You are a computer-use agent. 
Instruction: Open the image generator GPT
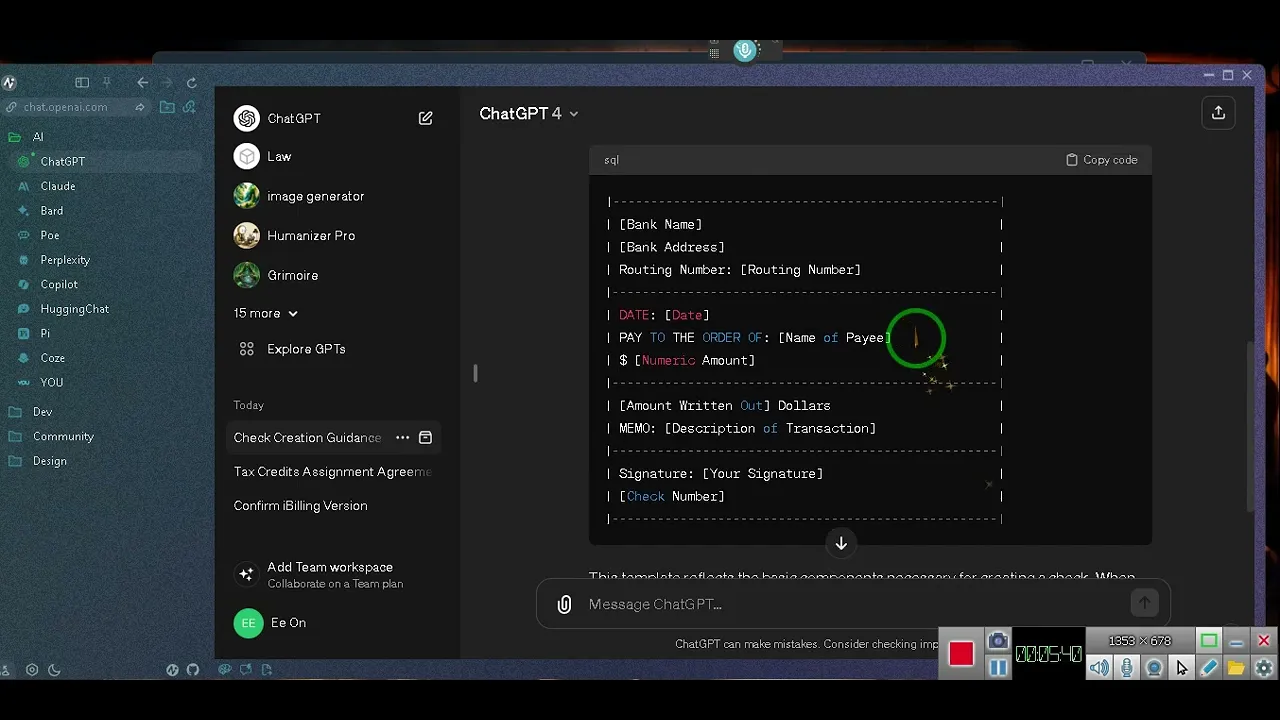point(315,196)
